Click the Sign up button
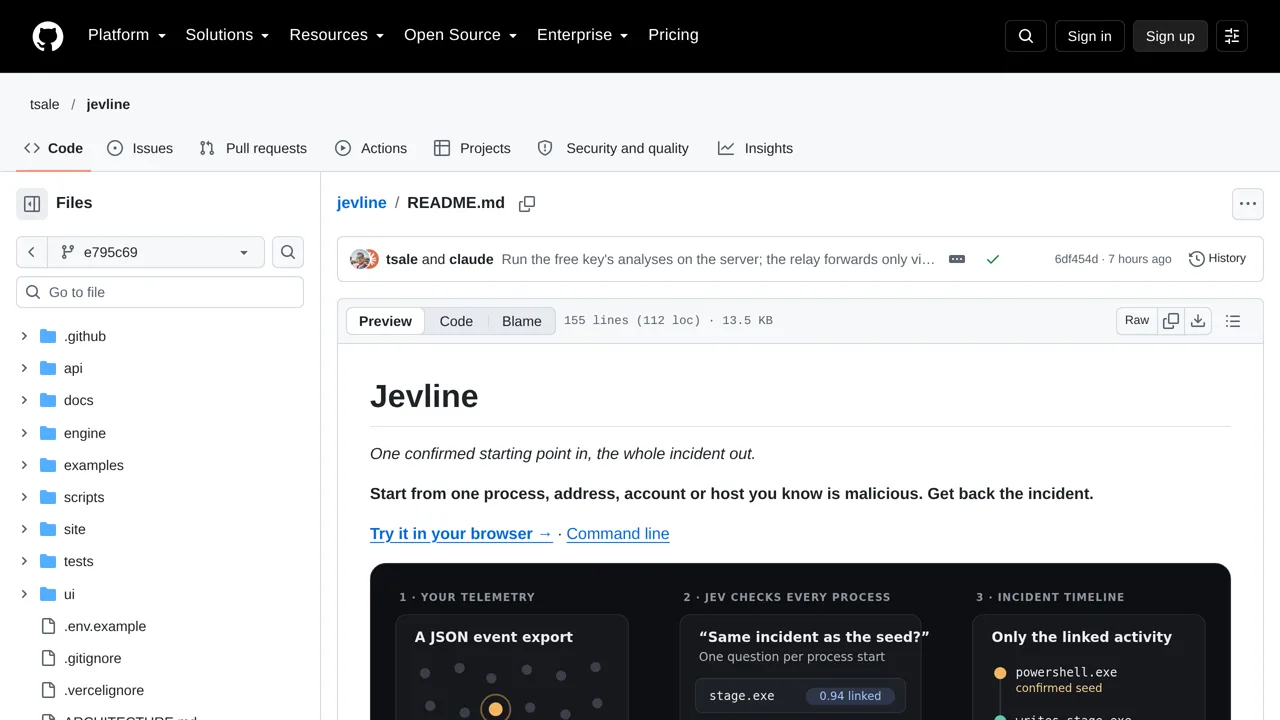Image resolution: width=1280 pixels, height=720 pixels. coord(1170,36)
